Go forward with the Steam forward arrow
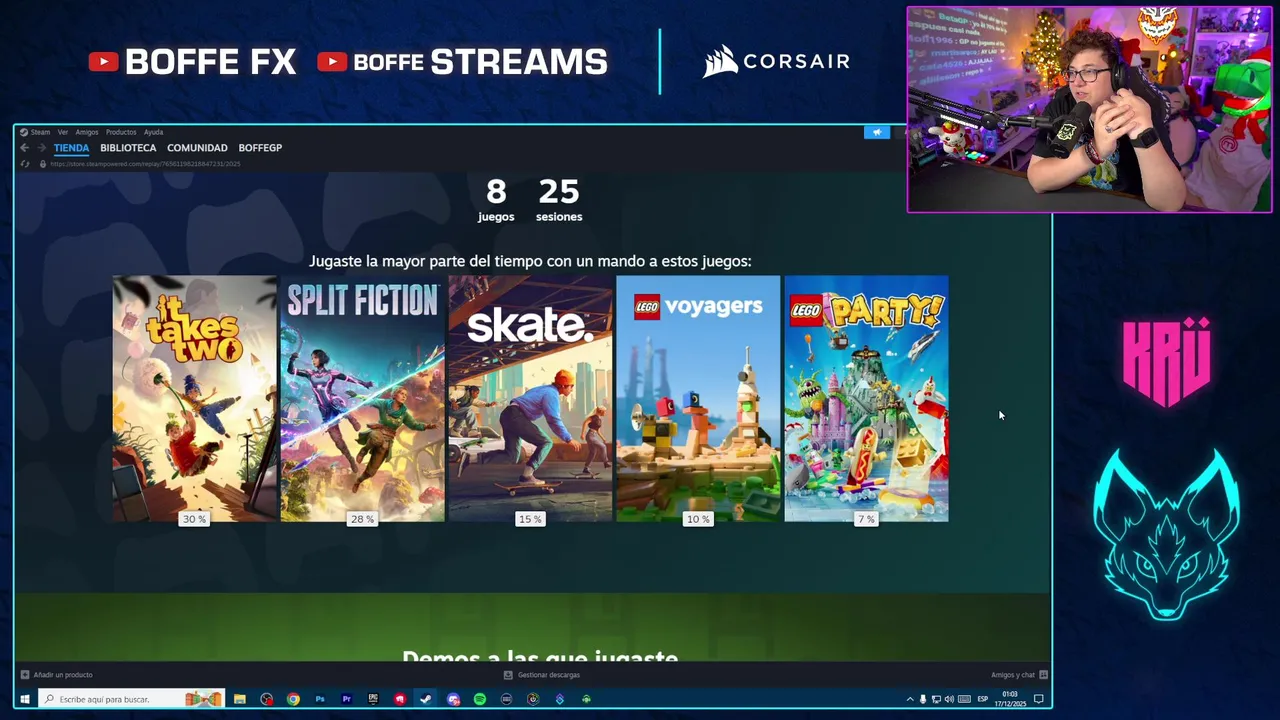The height and width of the screenshot is (720, 1280). pos(41,148)
